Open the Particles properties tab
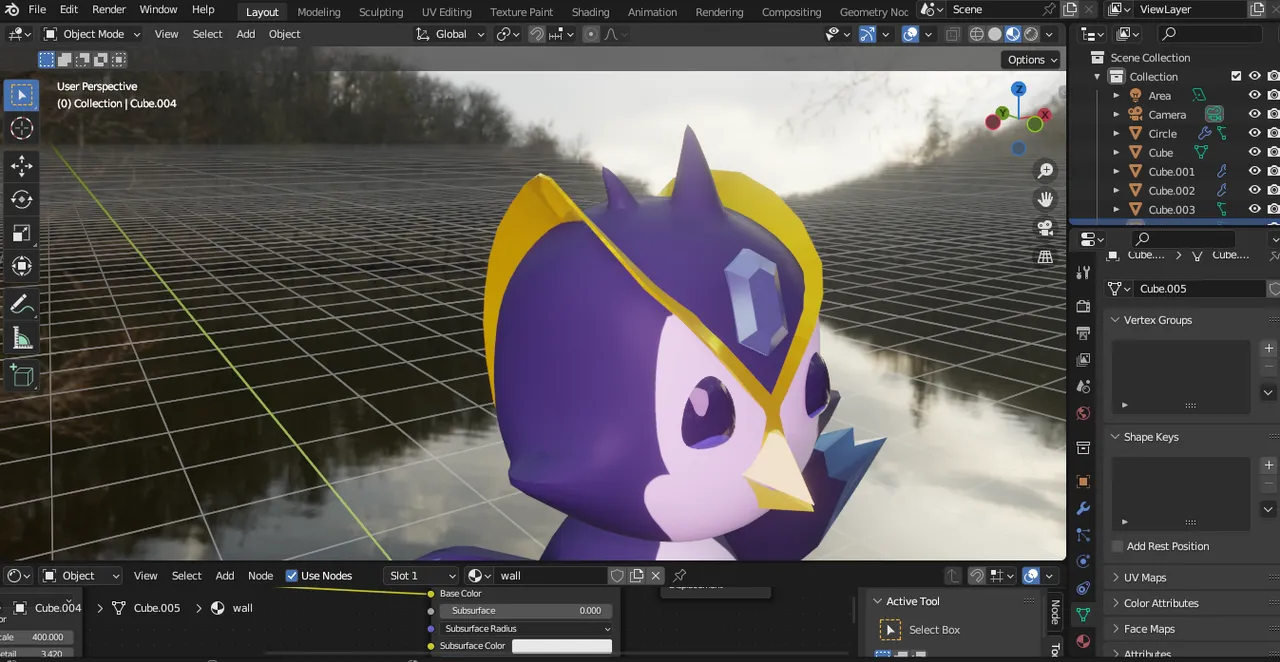The height and width of the screenshot is (662, 1280). click(x=1083, y=535)
